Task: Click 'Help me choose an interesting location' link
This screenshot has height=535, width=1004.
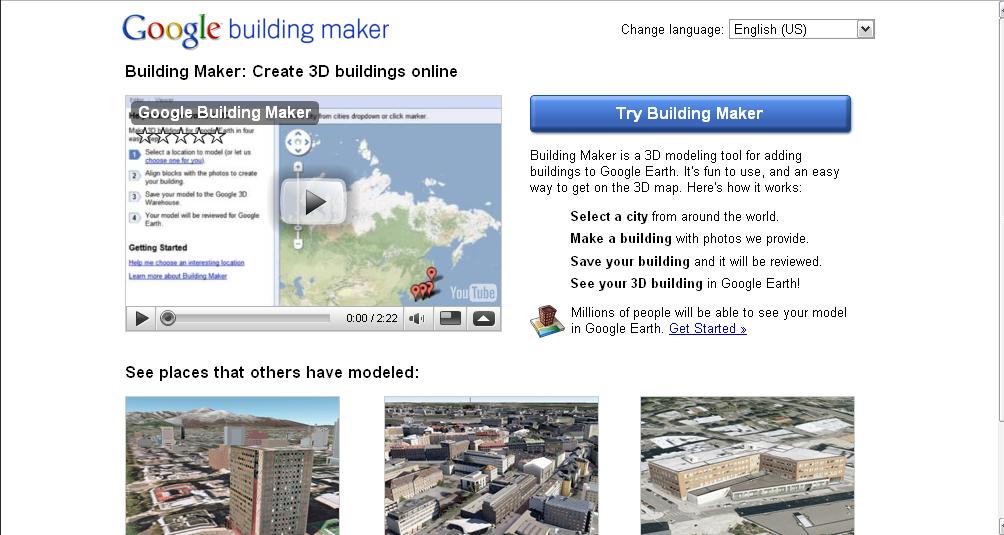Action: (186, 263)
